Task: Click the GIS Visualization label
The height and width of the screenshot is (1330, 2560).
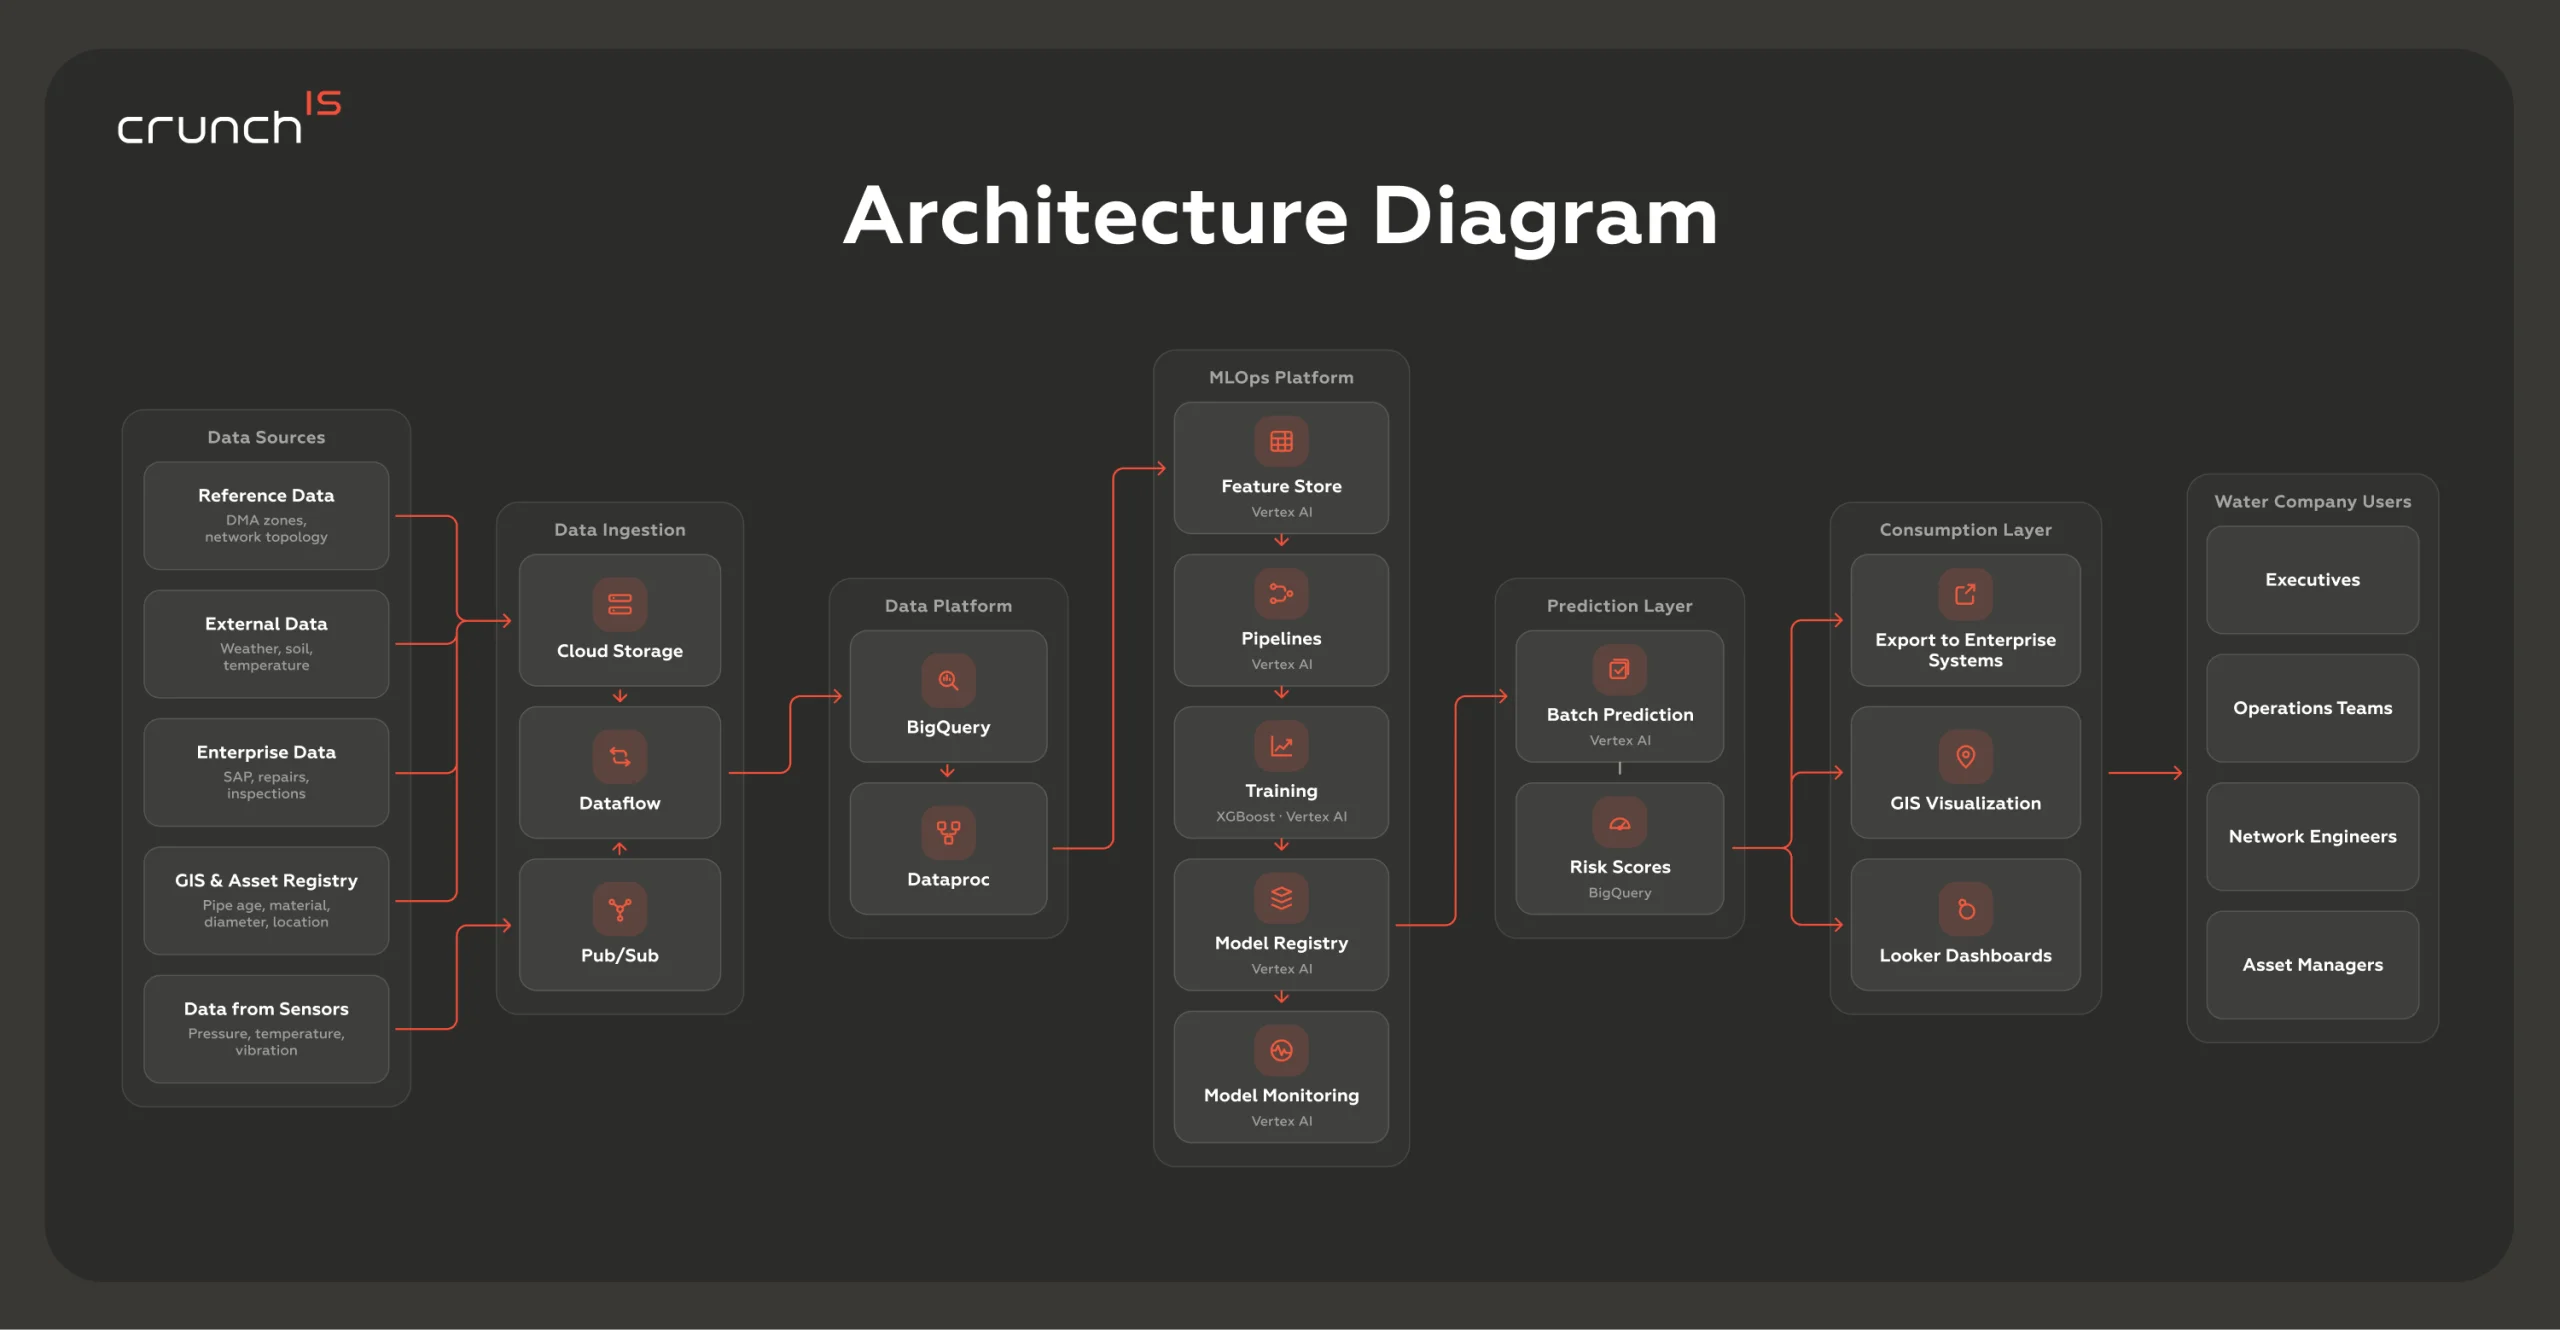Action: [1965, 804]
